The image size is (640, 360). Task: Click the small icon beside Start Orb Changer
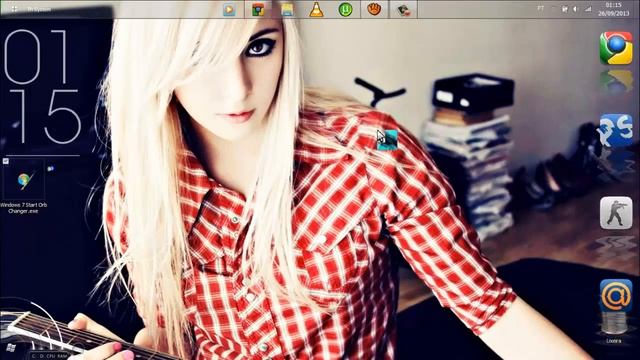point(51,168)
